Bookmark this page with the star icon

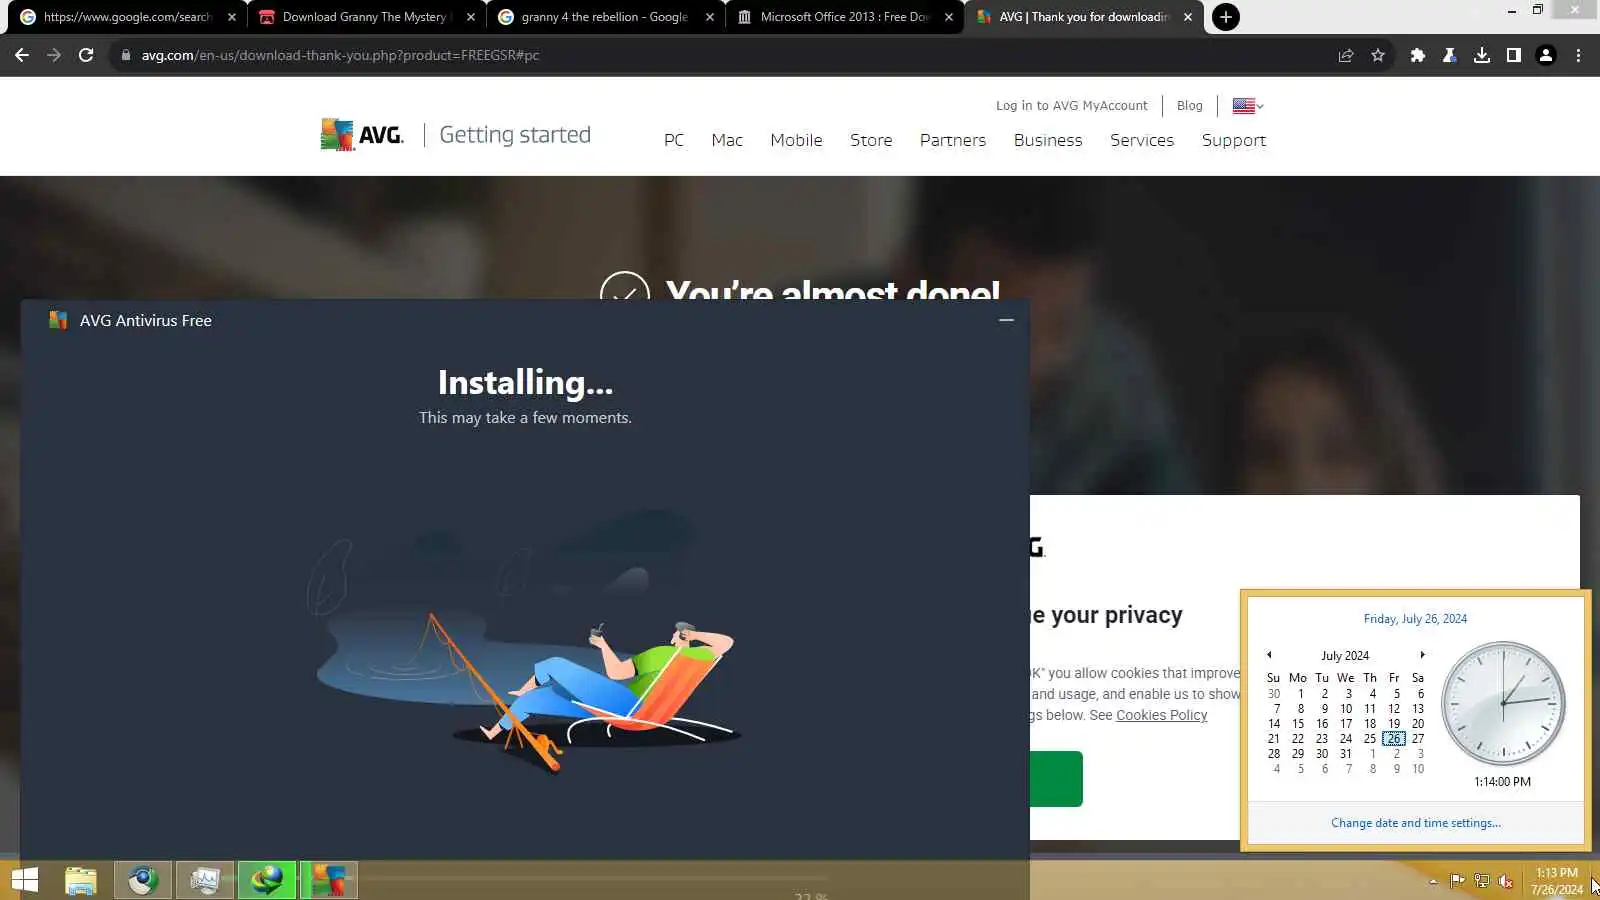1378,55
